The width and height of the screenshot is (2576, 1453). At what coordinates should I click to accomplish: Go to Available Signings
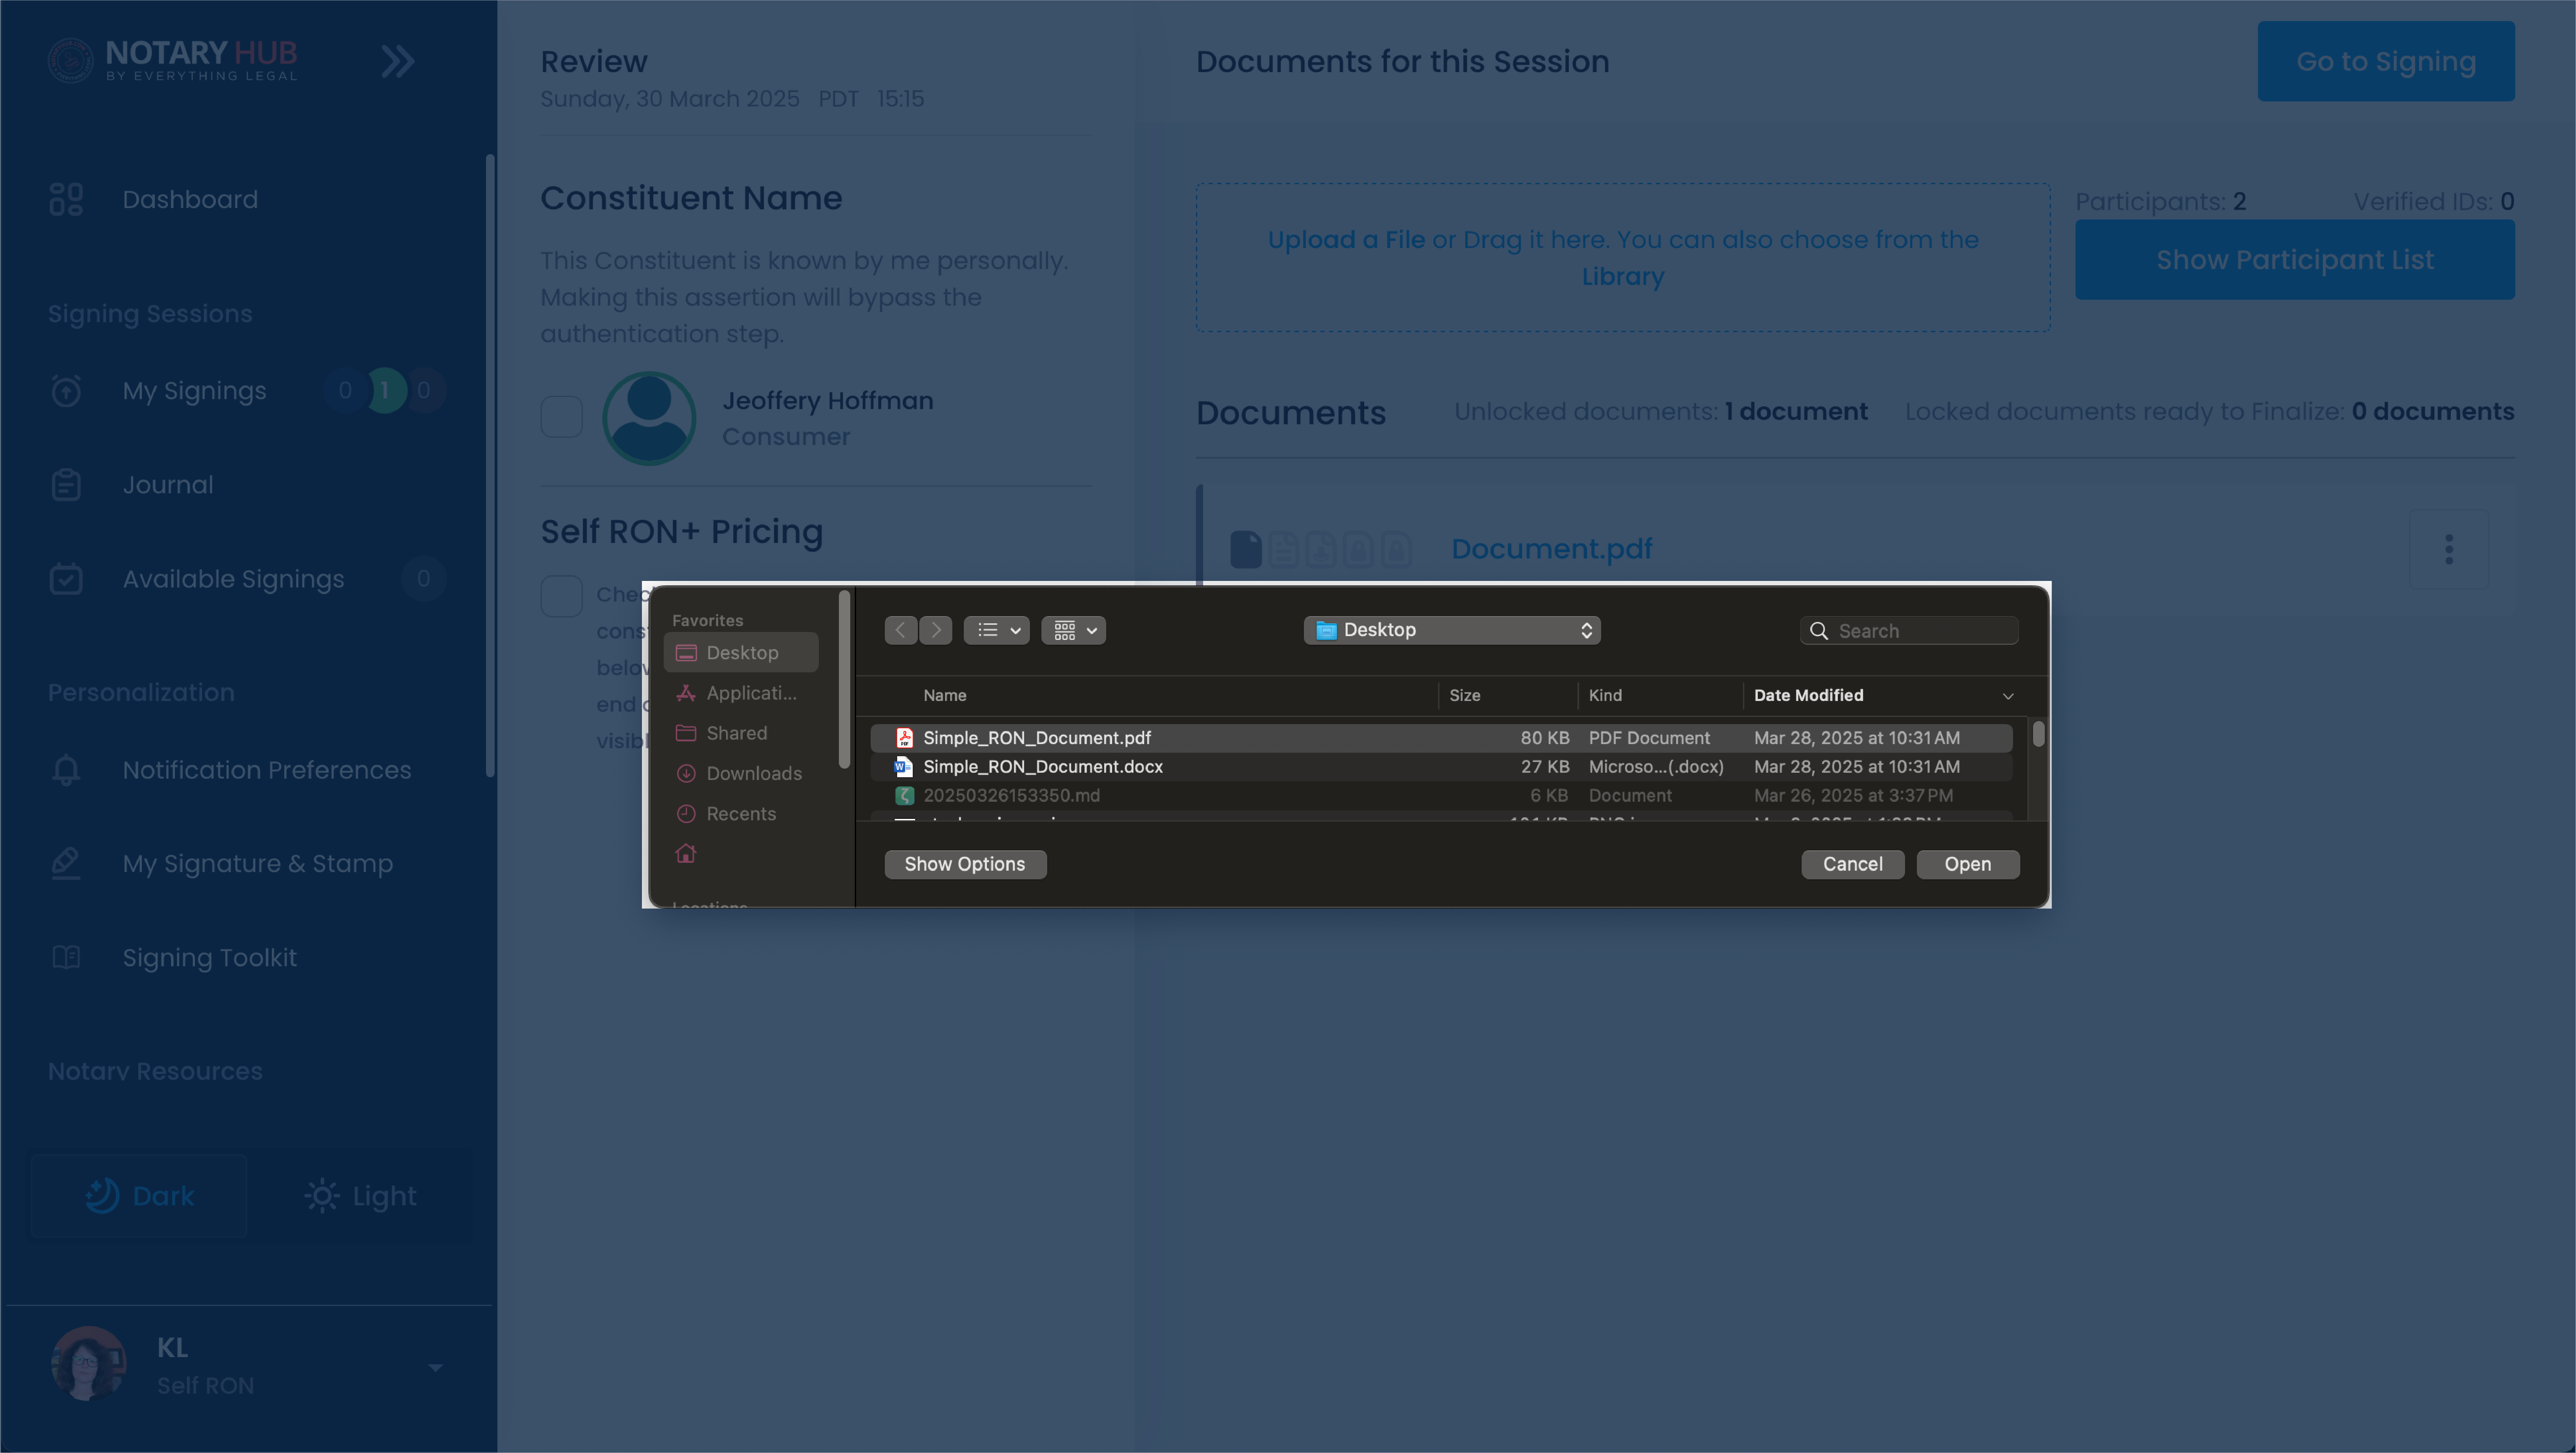233,579
